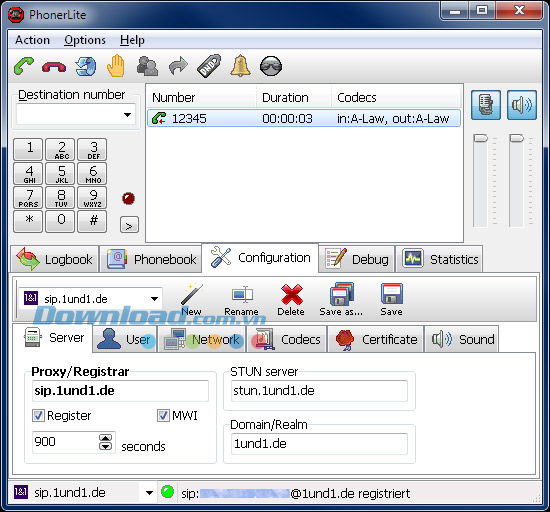Create a New profile with wand icon
The height and width of the screenshot is (512, 550).
pos(192,300)
